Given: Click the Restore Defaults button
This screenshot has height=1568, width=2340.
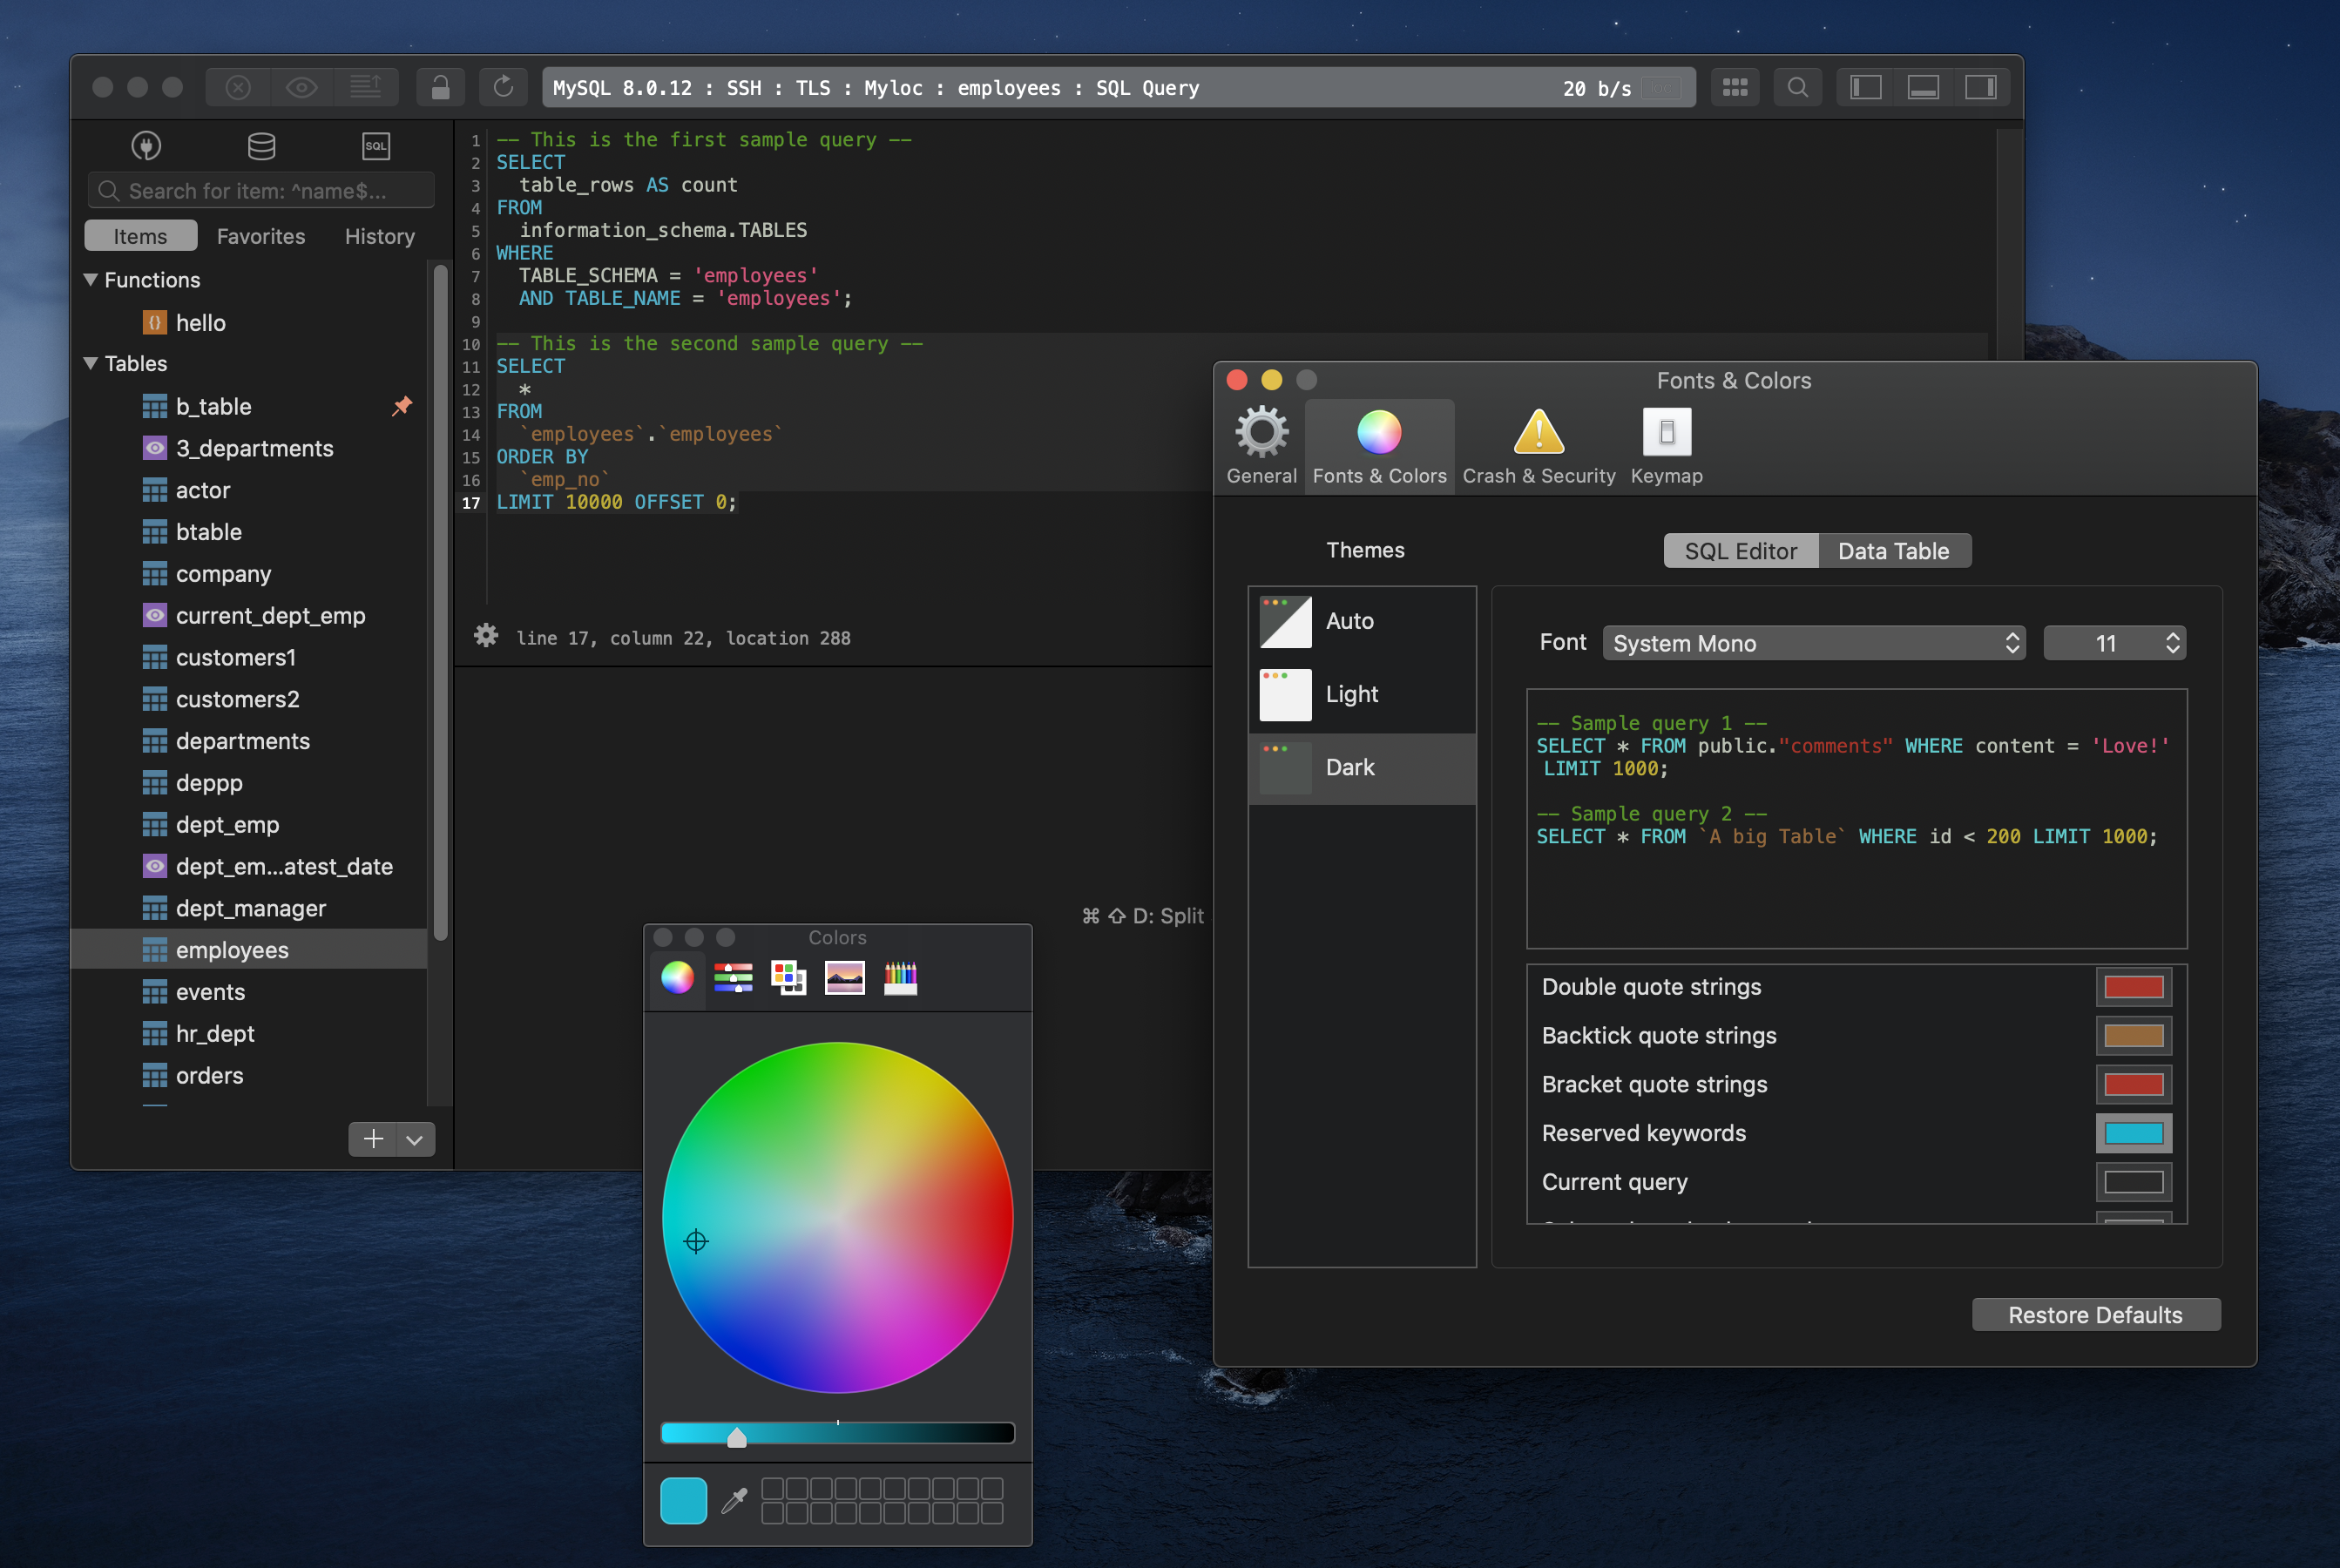Looking at the screenshot, I should point(2097,1313).
